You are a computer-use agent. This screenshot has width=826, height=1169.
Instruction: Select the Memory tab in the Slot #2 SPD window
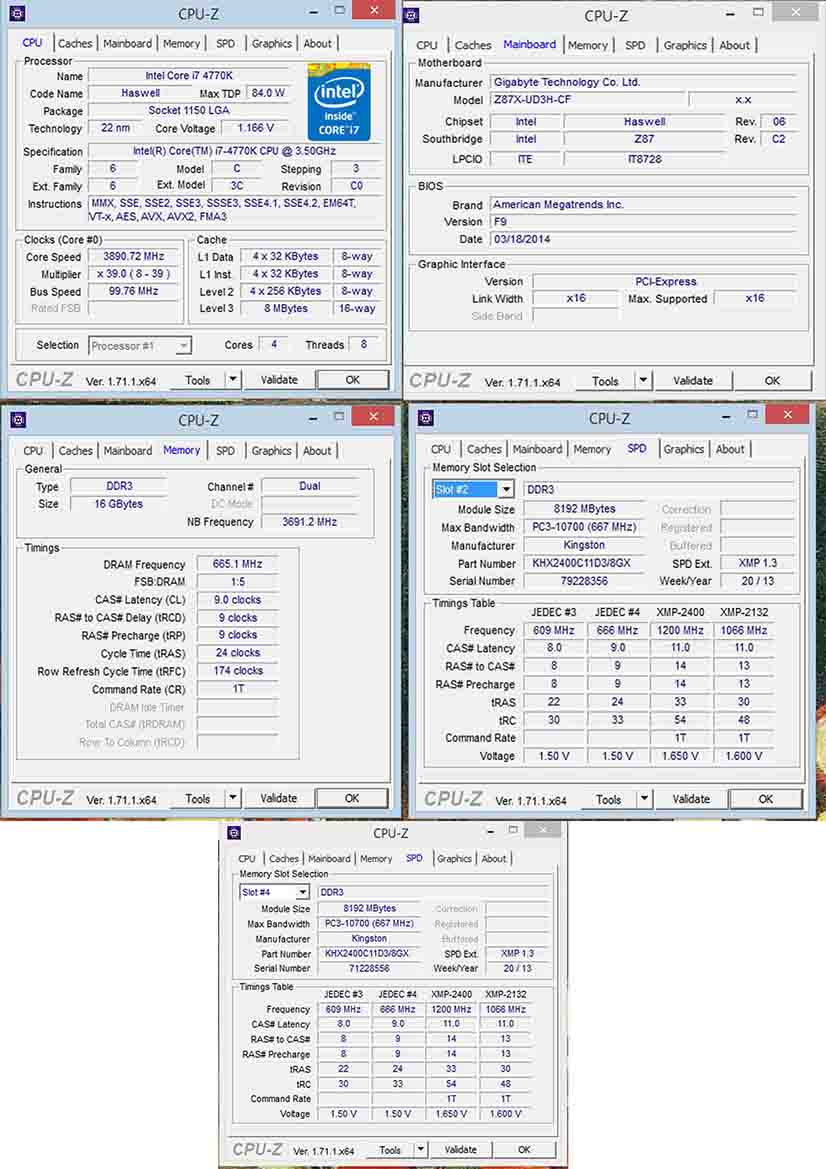coord(592,449)
